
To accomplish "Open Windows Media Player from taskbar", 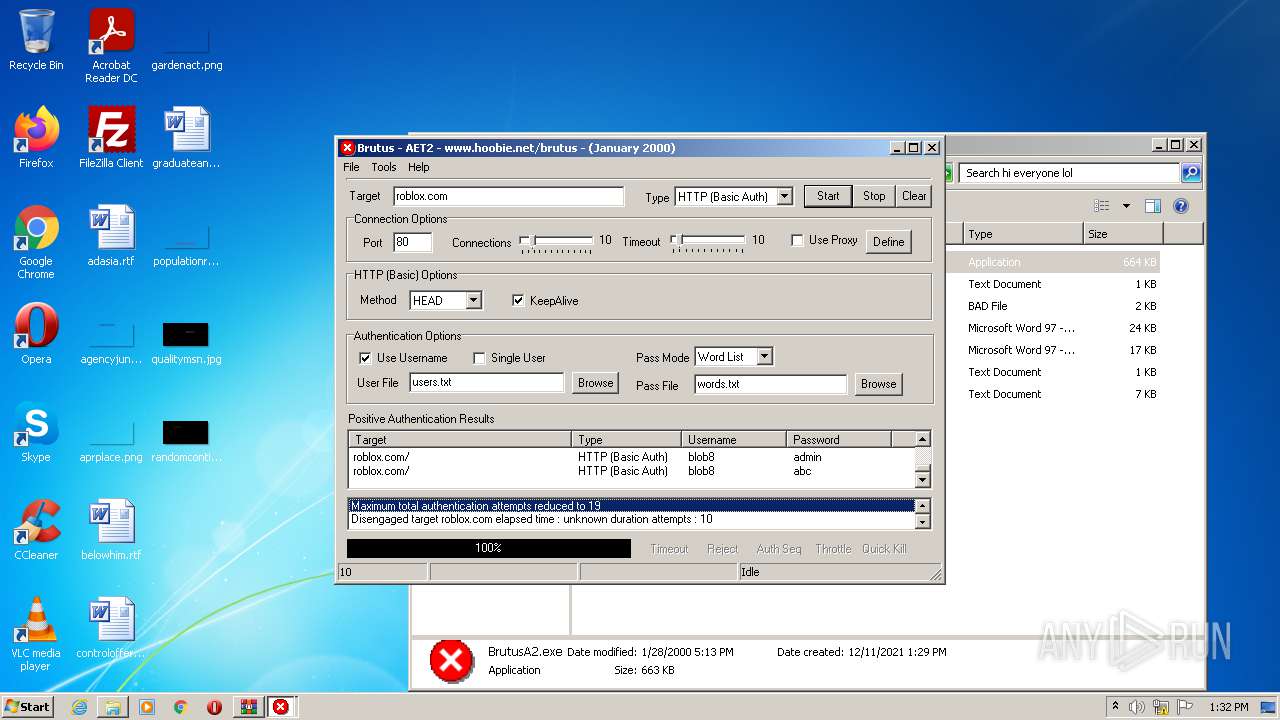I will 147,707.
